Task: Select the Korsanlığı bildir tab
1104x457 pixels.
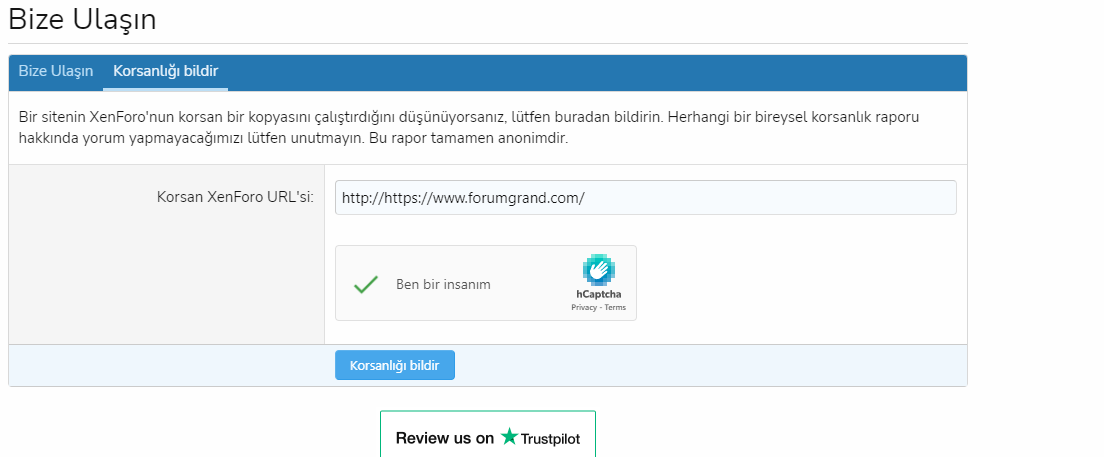Action: pyautogui.click(x=165, y=72)
